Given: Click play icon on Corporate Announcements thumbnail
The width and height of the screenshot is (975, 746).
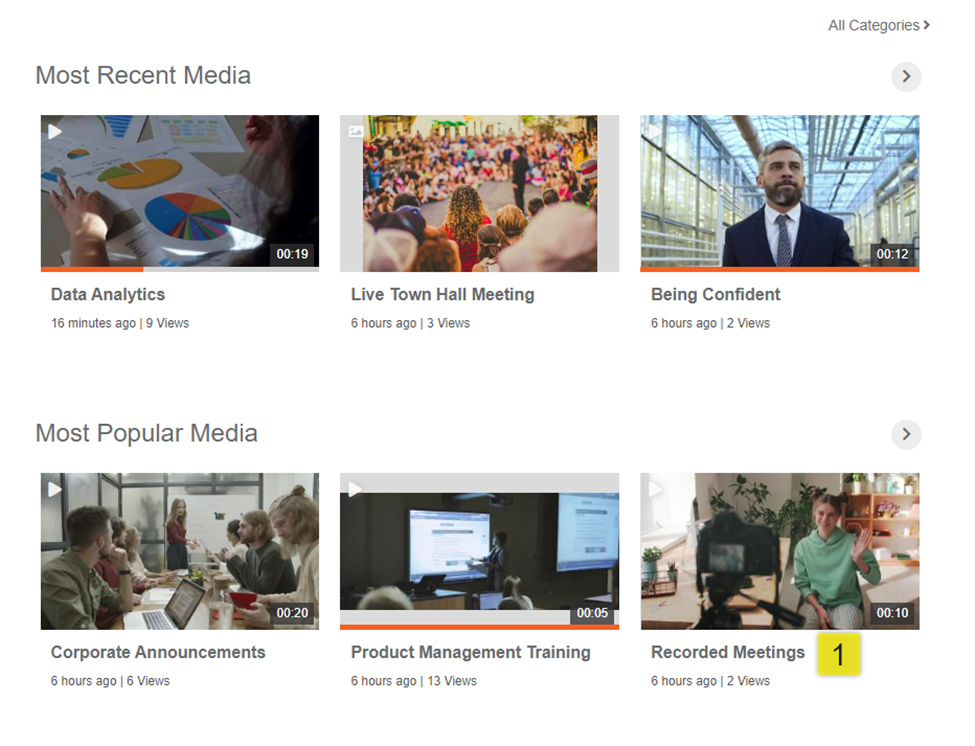Looking at the screenshot, I should point(55,489).
